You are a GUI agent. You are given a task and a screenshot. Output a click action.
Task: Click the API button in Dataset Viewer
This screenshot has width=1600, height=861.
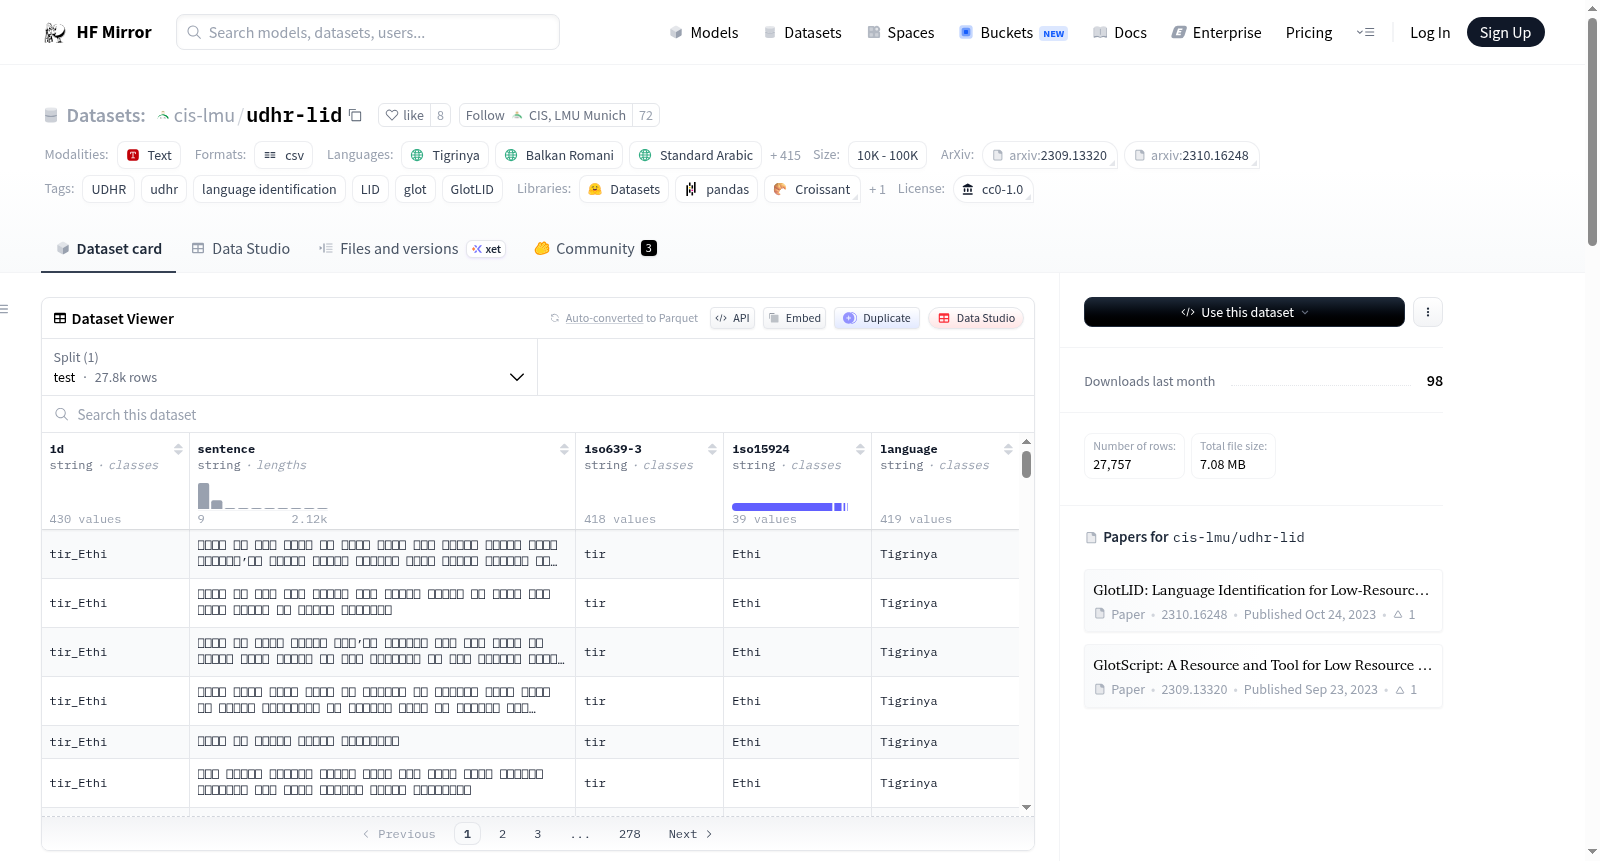pyautogui.click(x=732, y=318)
